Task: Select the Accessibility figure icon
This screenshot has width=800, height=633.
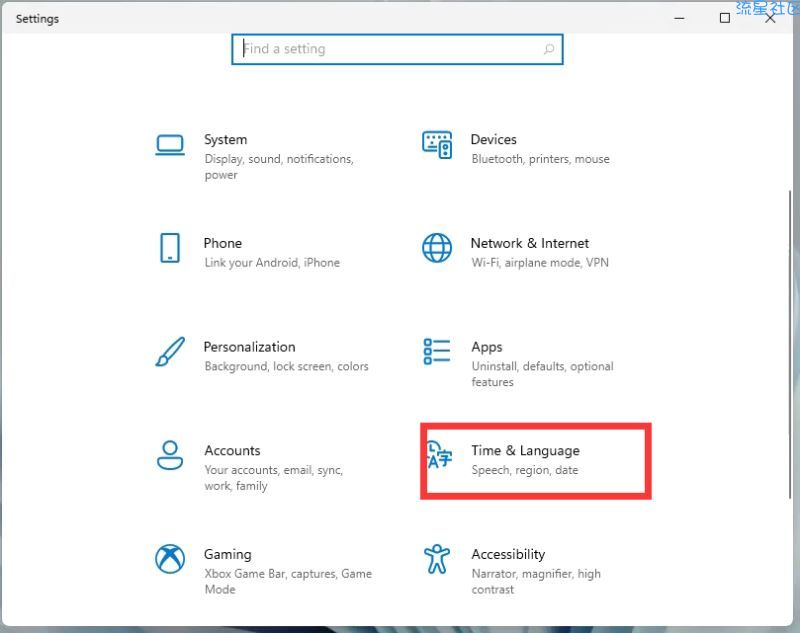Action: [437, 559]
